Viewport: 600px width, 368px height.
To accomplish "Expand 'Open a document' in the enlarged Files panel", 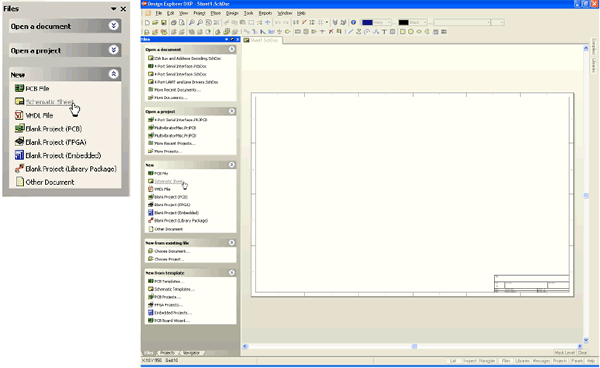I will [113, 26].
